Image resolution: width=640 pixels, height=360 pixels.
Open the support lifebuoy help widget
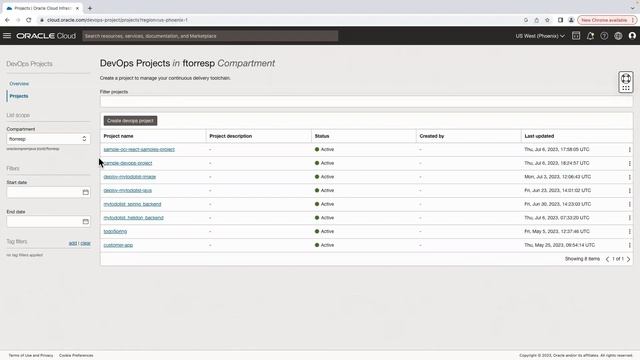click(x=626, y=82)
